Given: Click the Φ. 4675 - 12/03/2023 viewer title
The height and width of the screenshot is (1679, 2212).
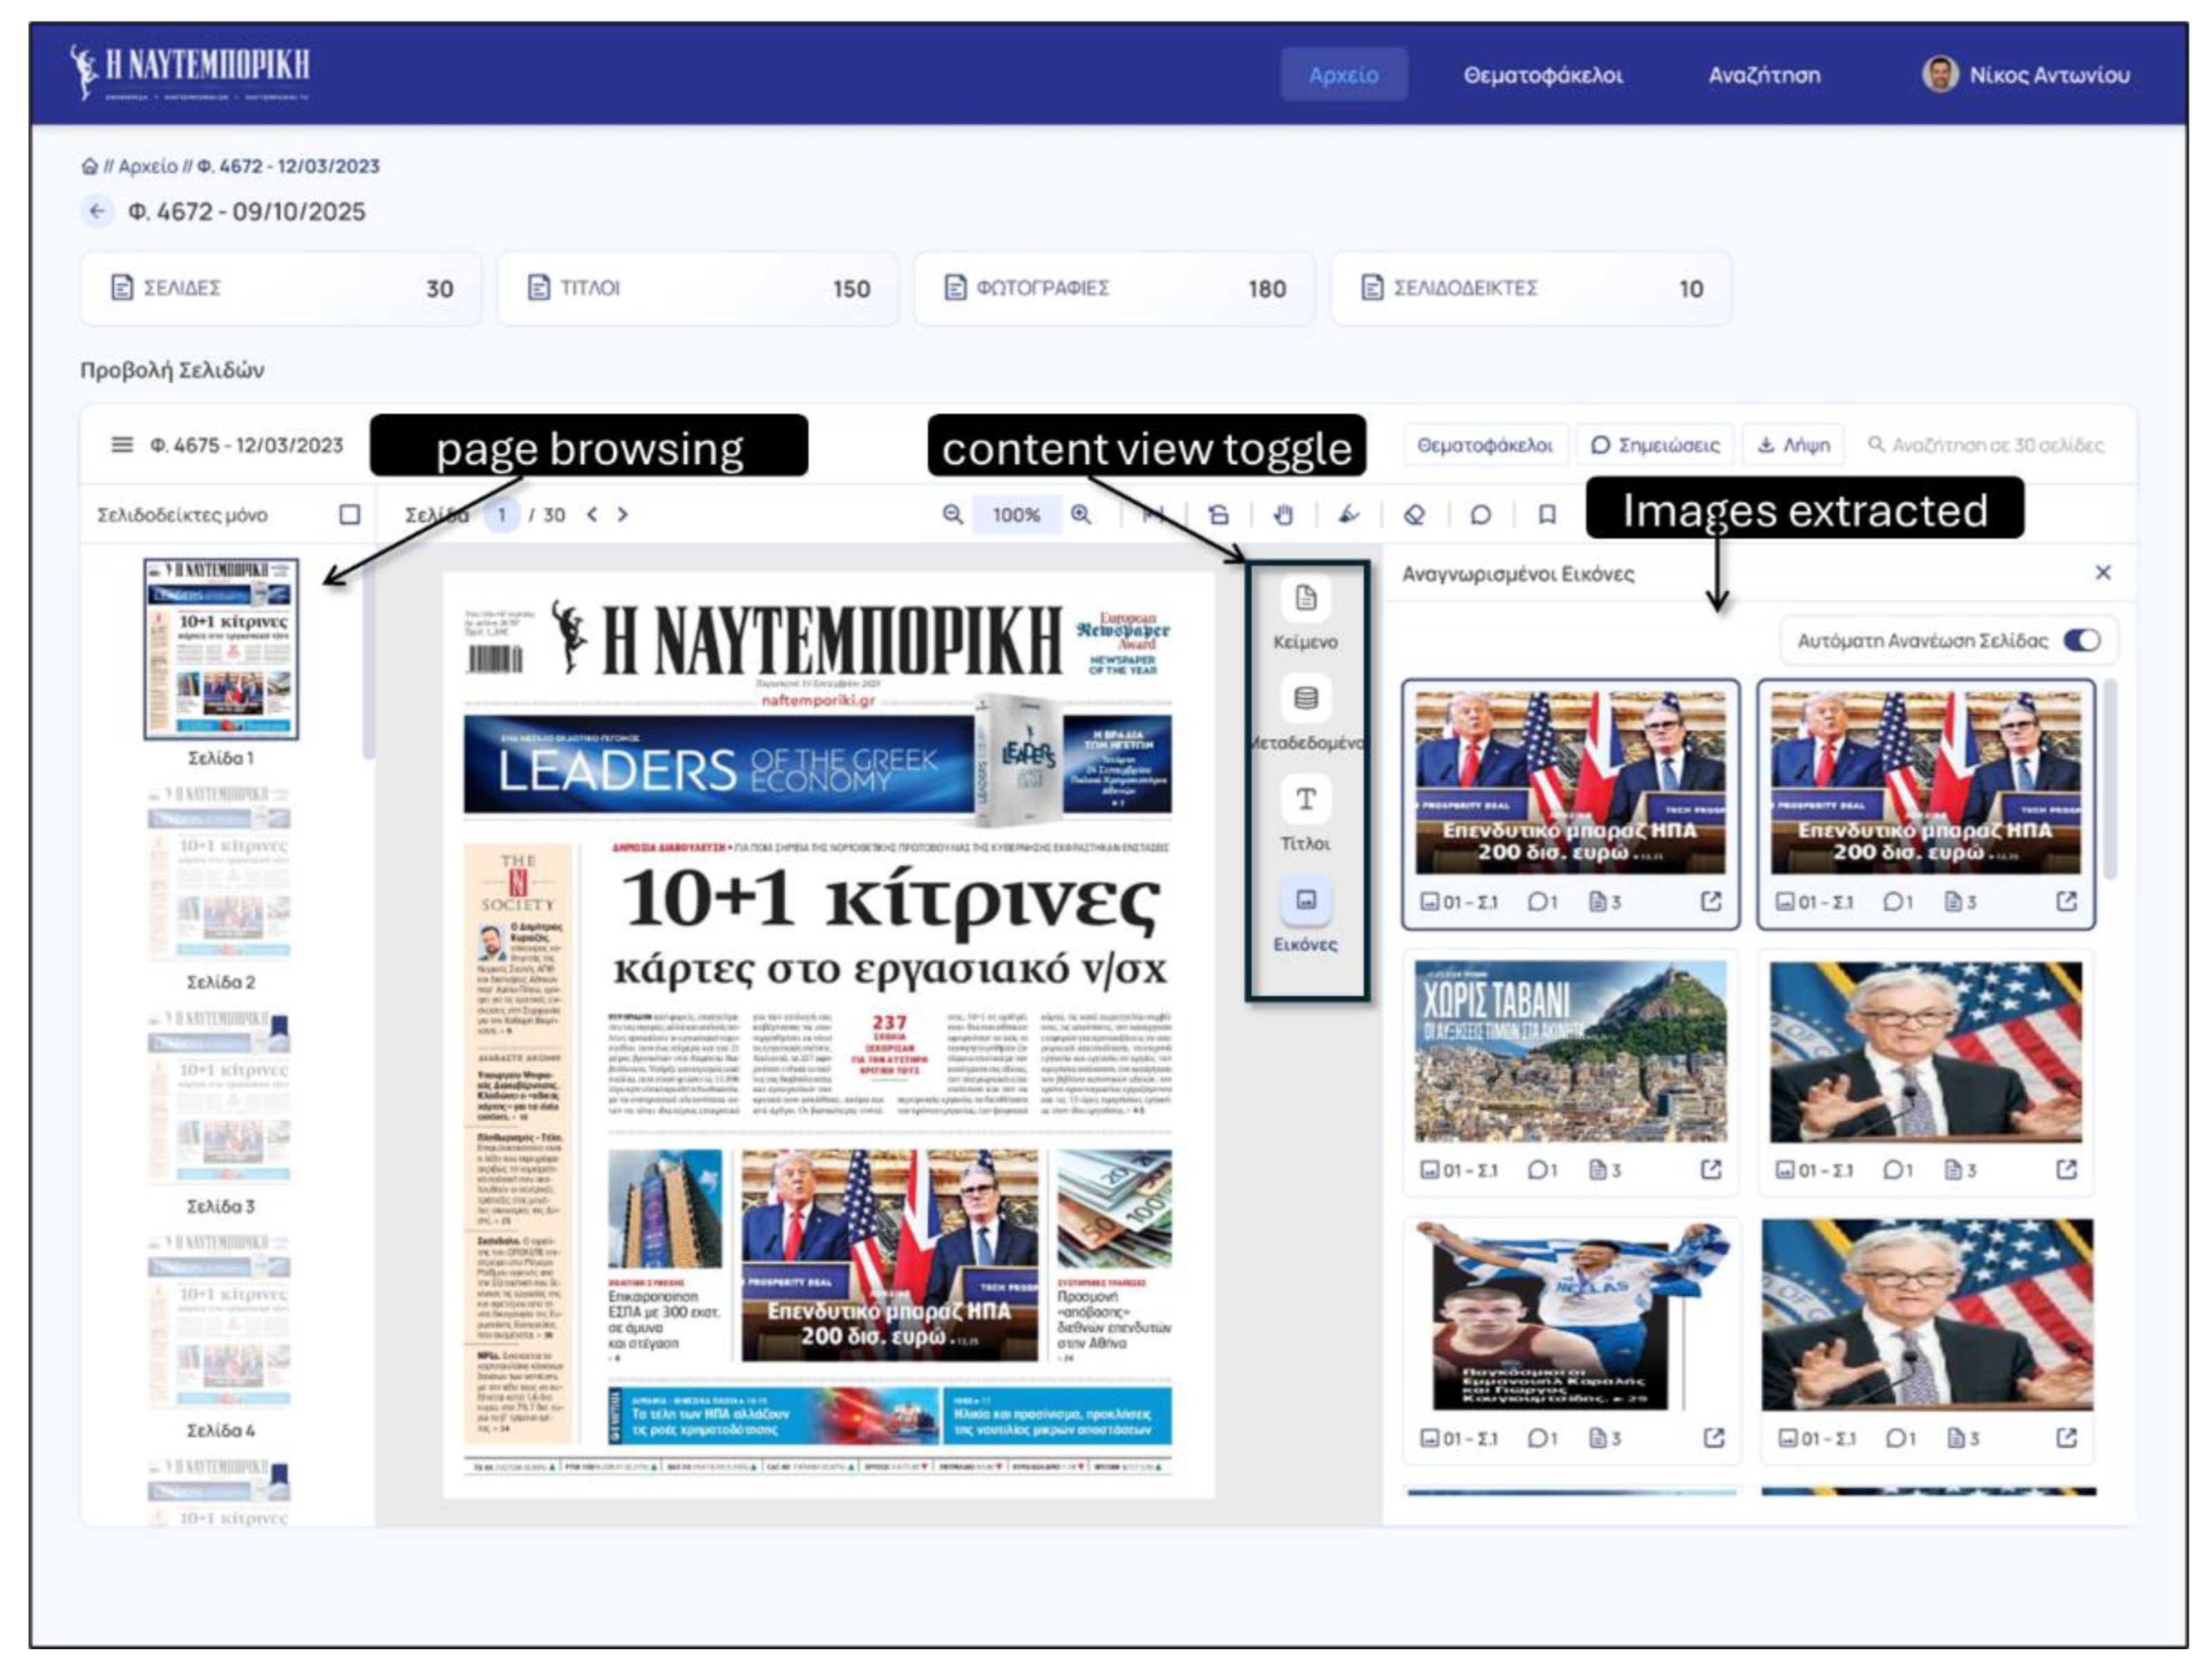Looking at the screenshot, I should click(246, 444).
